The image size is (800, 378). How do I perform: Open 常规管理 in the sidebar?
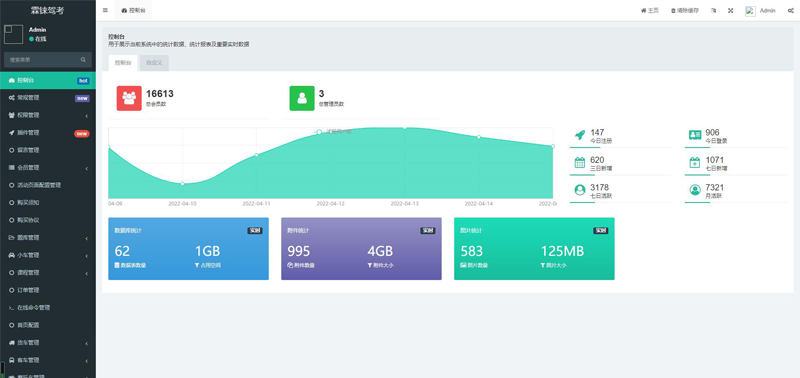point(48,97)
